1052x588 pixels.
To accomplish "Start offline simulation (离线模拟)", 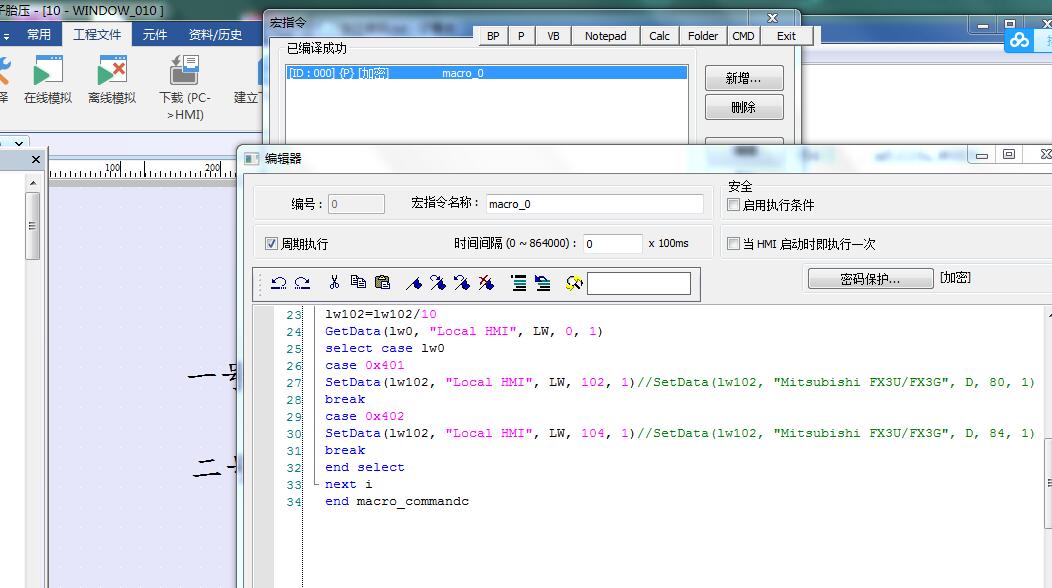I will point(111,80).
